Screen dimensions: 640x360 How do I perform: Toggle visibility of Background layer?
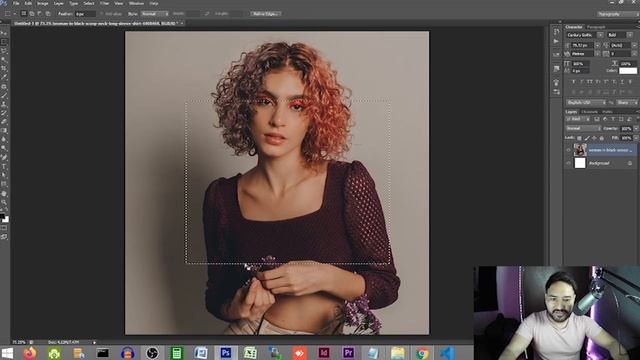point(569,163)
